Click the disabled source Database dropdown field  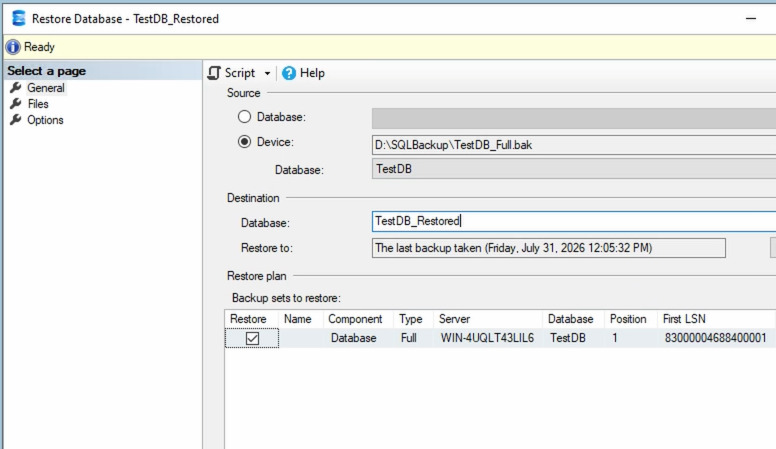tap(574, 119)
